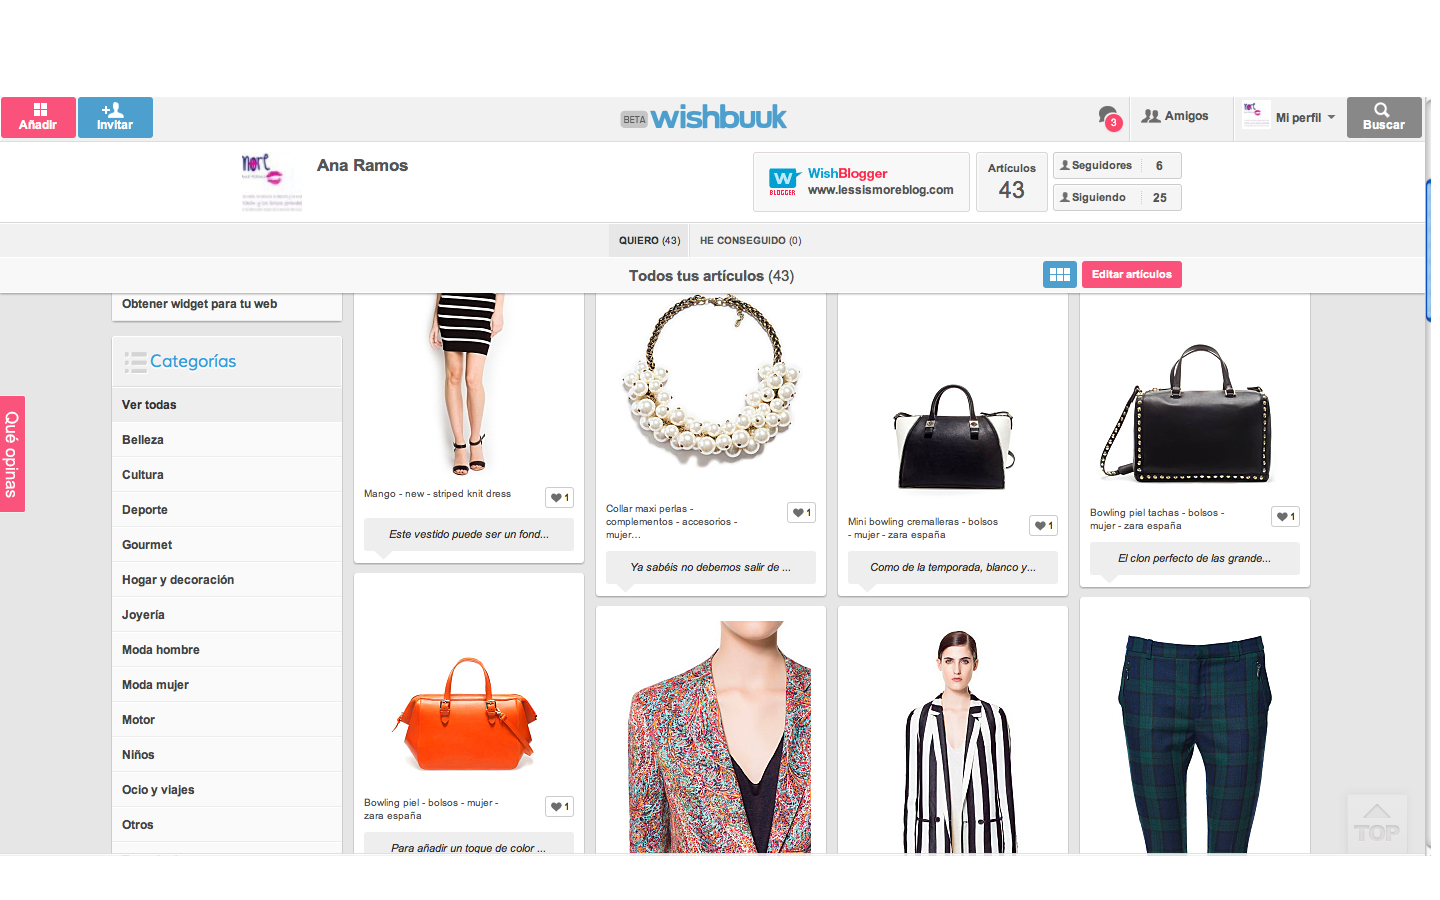Open Siguiendo 25 list
1440x900 pixels.
click(1117, 197)
